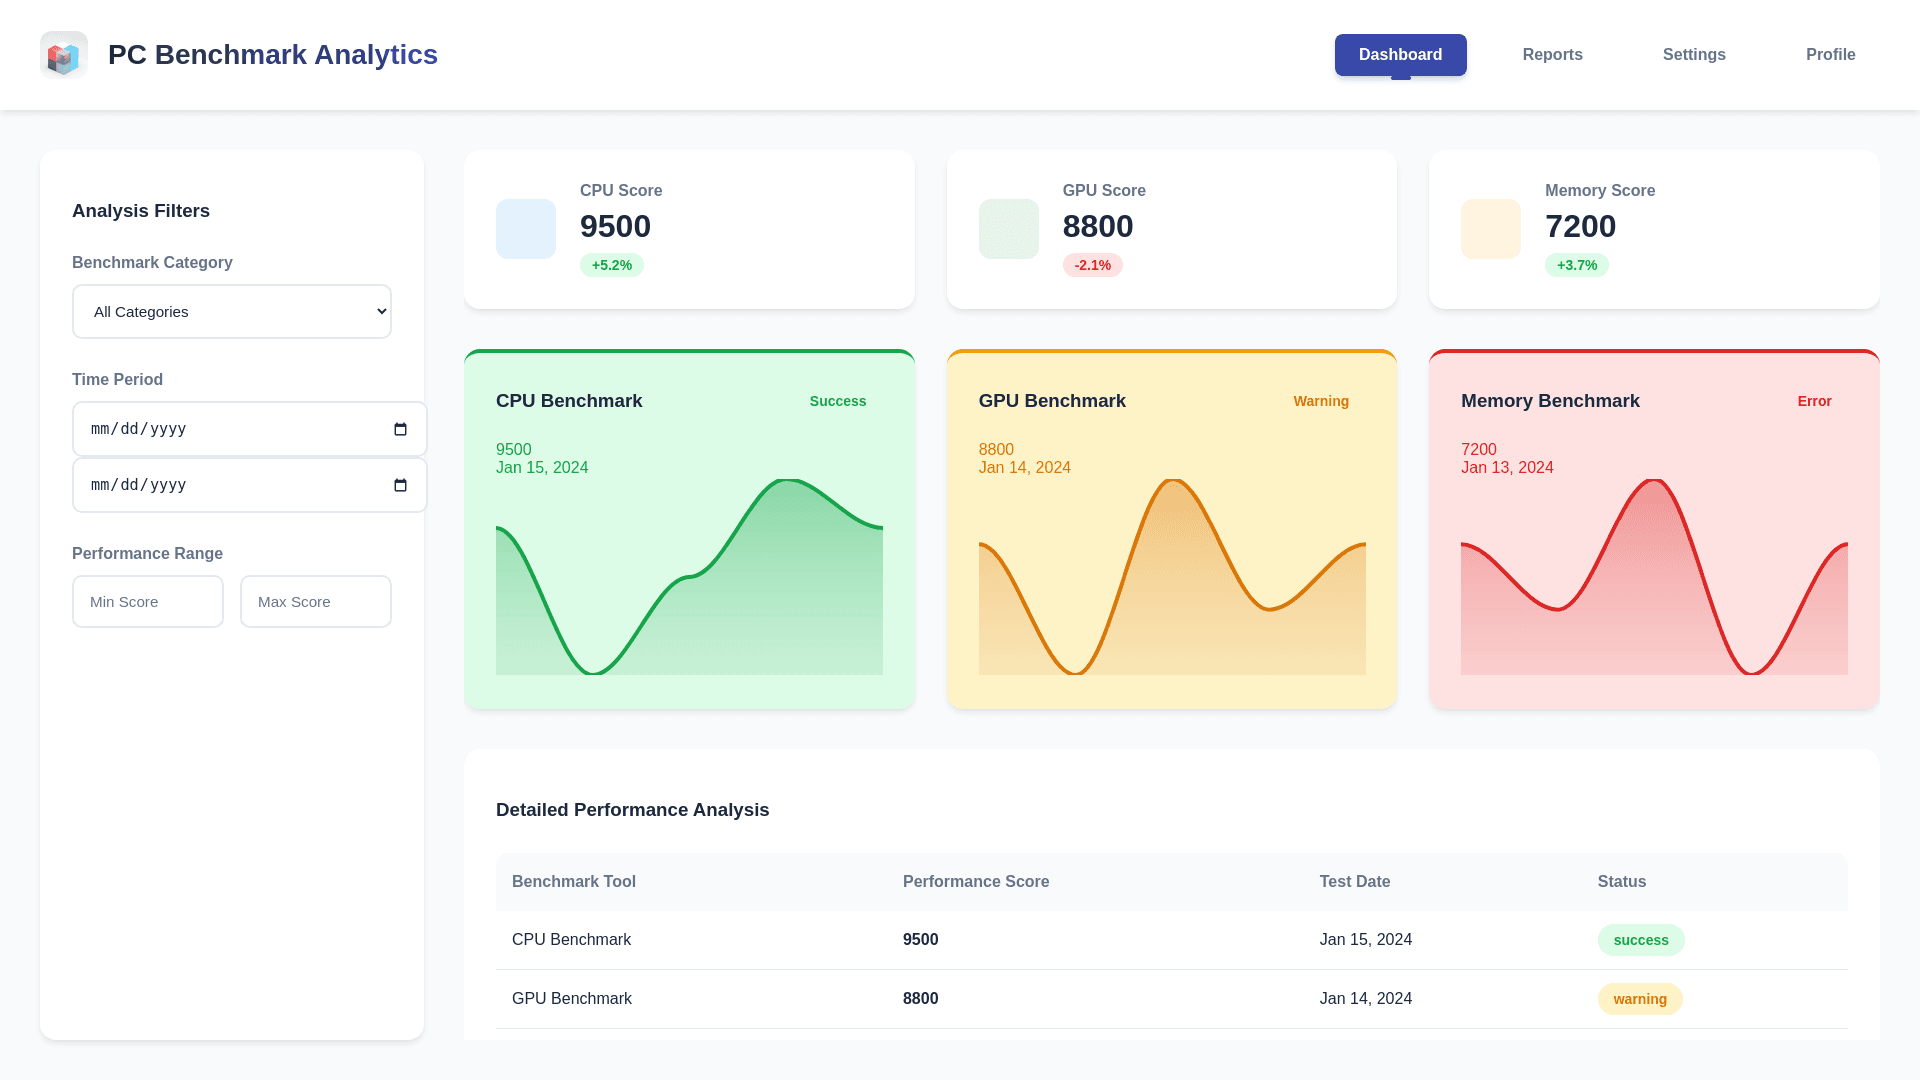Click the Performance Score column header
The image size is (1920, 1080).
click(975, 882)
